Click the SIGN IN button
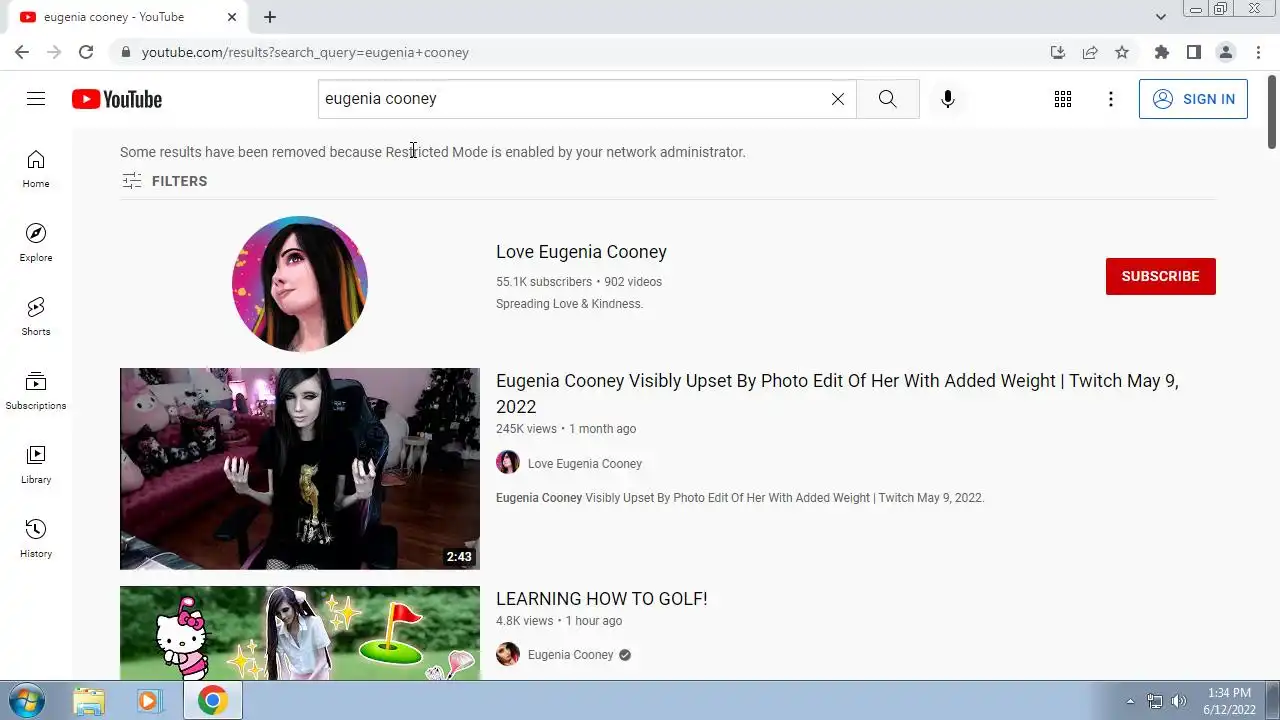 pyautogui.click(x=1193, y=99)
